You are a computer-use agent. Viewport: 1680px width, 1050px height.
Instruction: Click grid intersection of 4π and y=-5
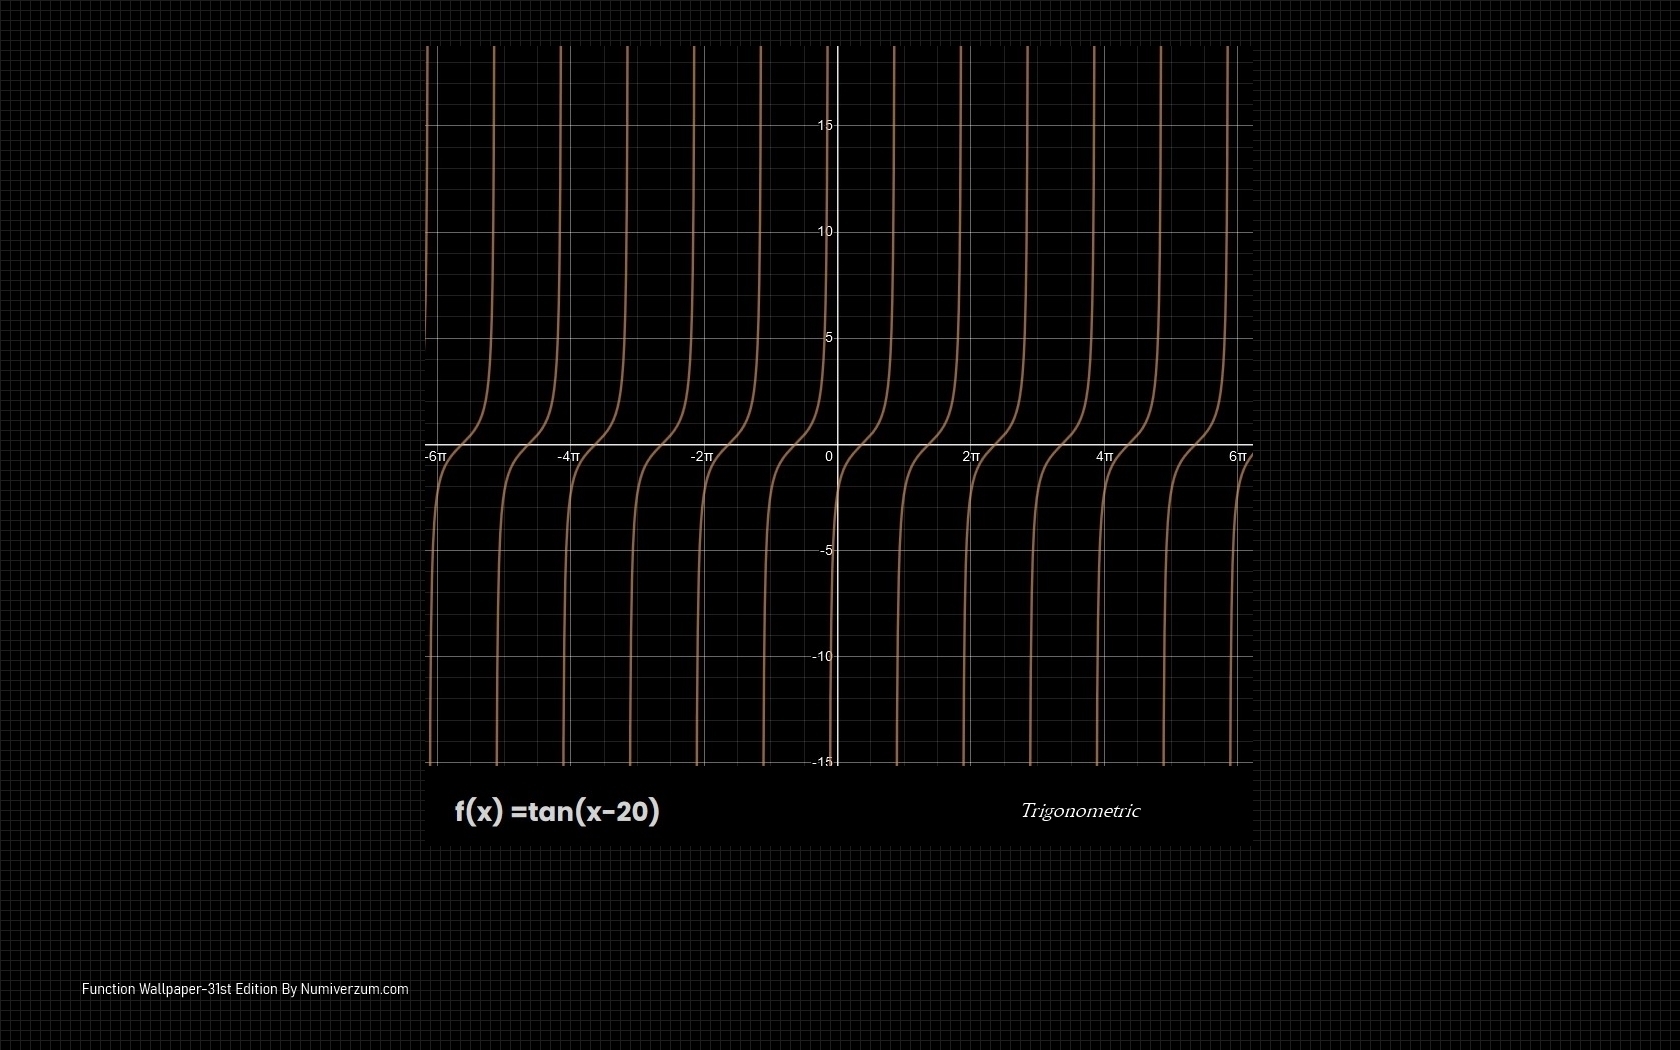point(1104,551)
